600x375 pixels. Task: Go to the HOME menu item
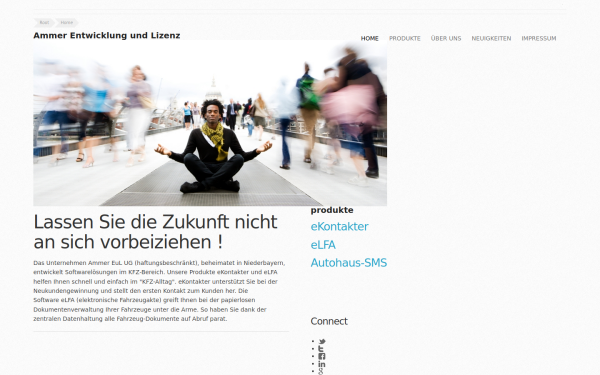(x=370, y=38)
